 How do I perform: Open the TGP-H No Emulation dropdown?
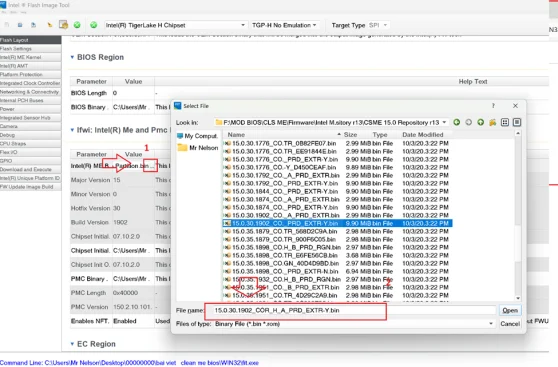pos(284,25)
